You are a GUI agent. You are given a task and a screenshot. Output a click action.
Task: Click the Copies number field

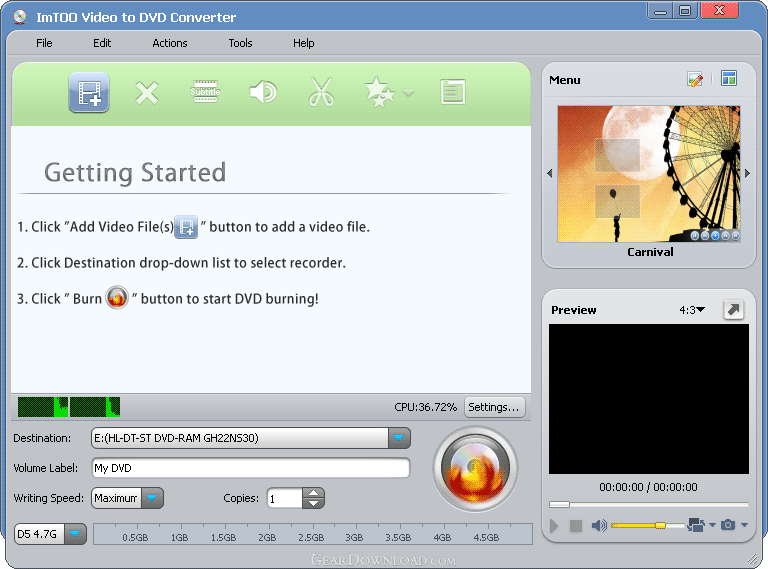pyautogui.click(x=284, y=498)
